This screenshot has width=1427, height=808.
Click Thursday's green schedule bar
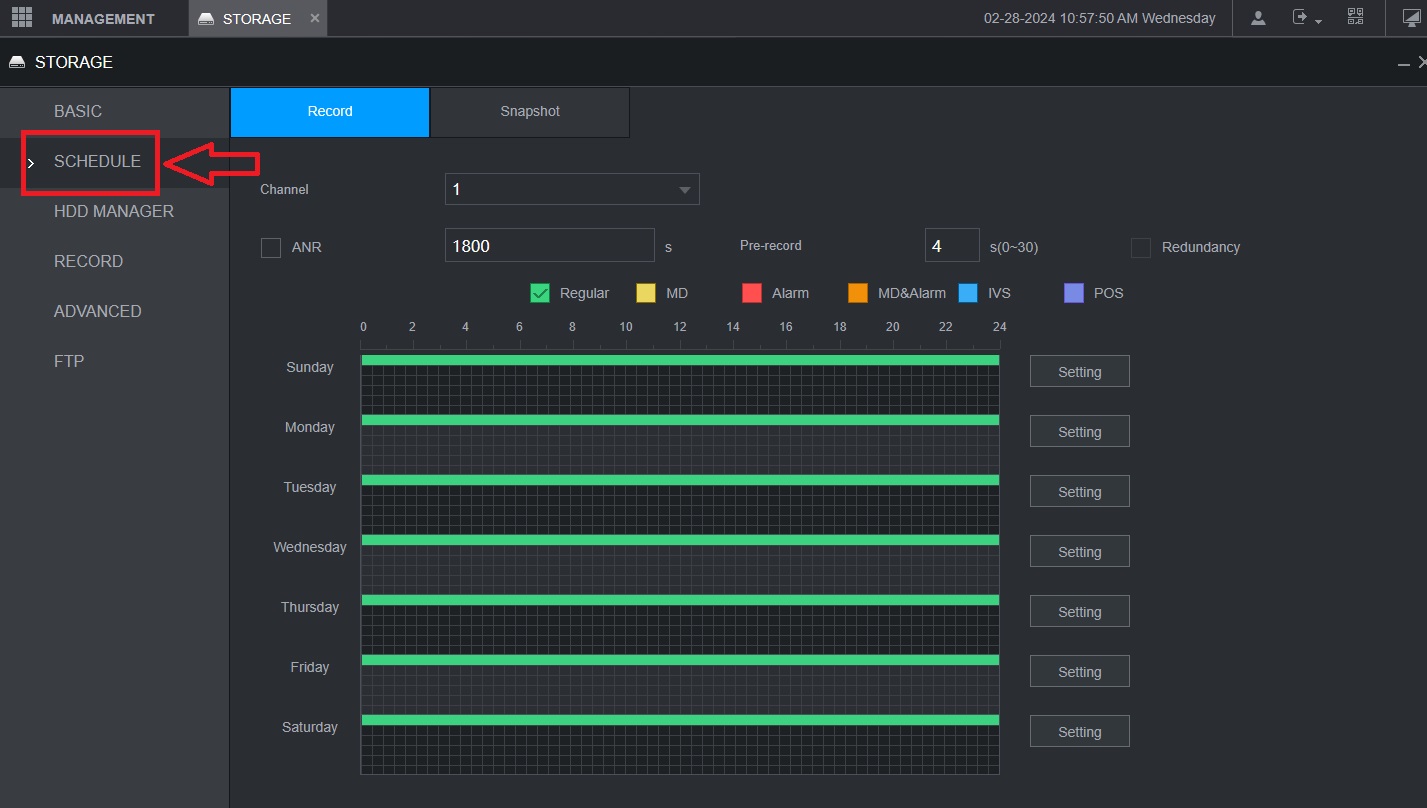click(680, 600)
